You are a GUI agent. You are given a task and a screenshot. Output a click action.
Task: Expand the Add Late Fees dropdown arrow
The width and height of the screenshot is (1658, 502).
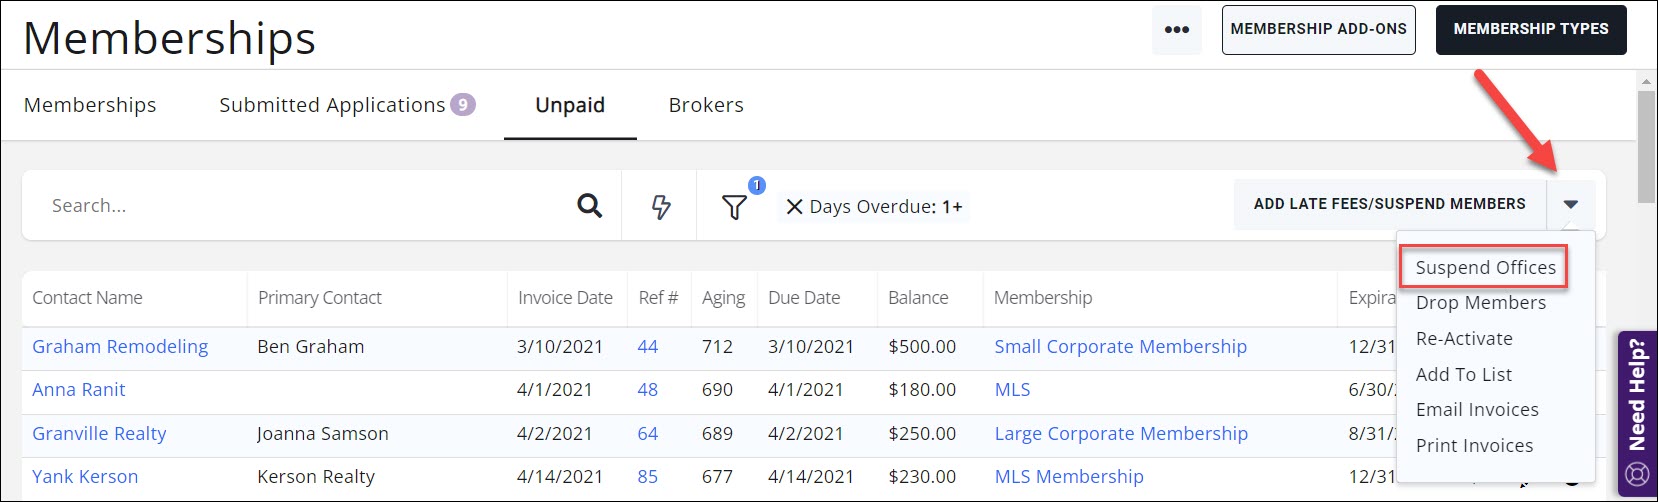click(1570, 205)
